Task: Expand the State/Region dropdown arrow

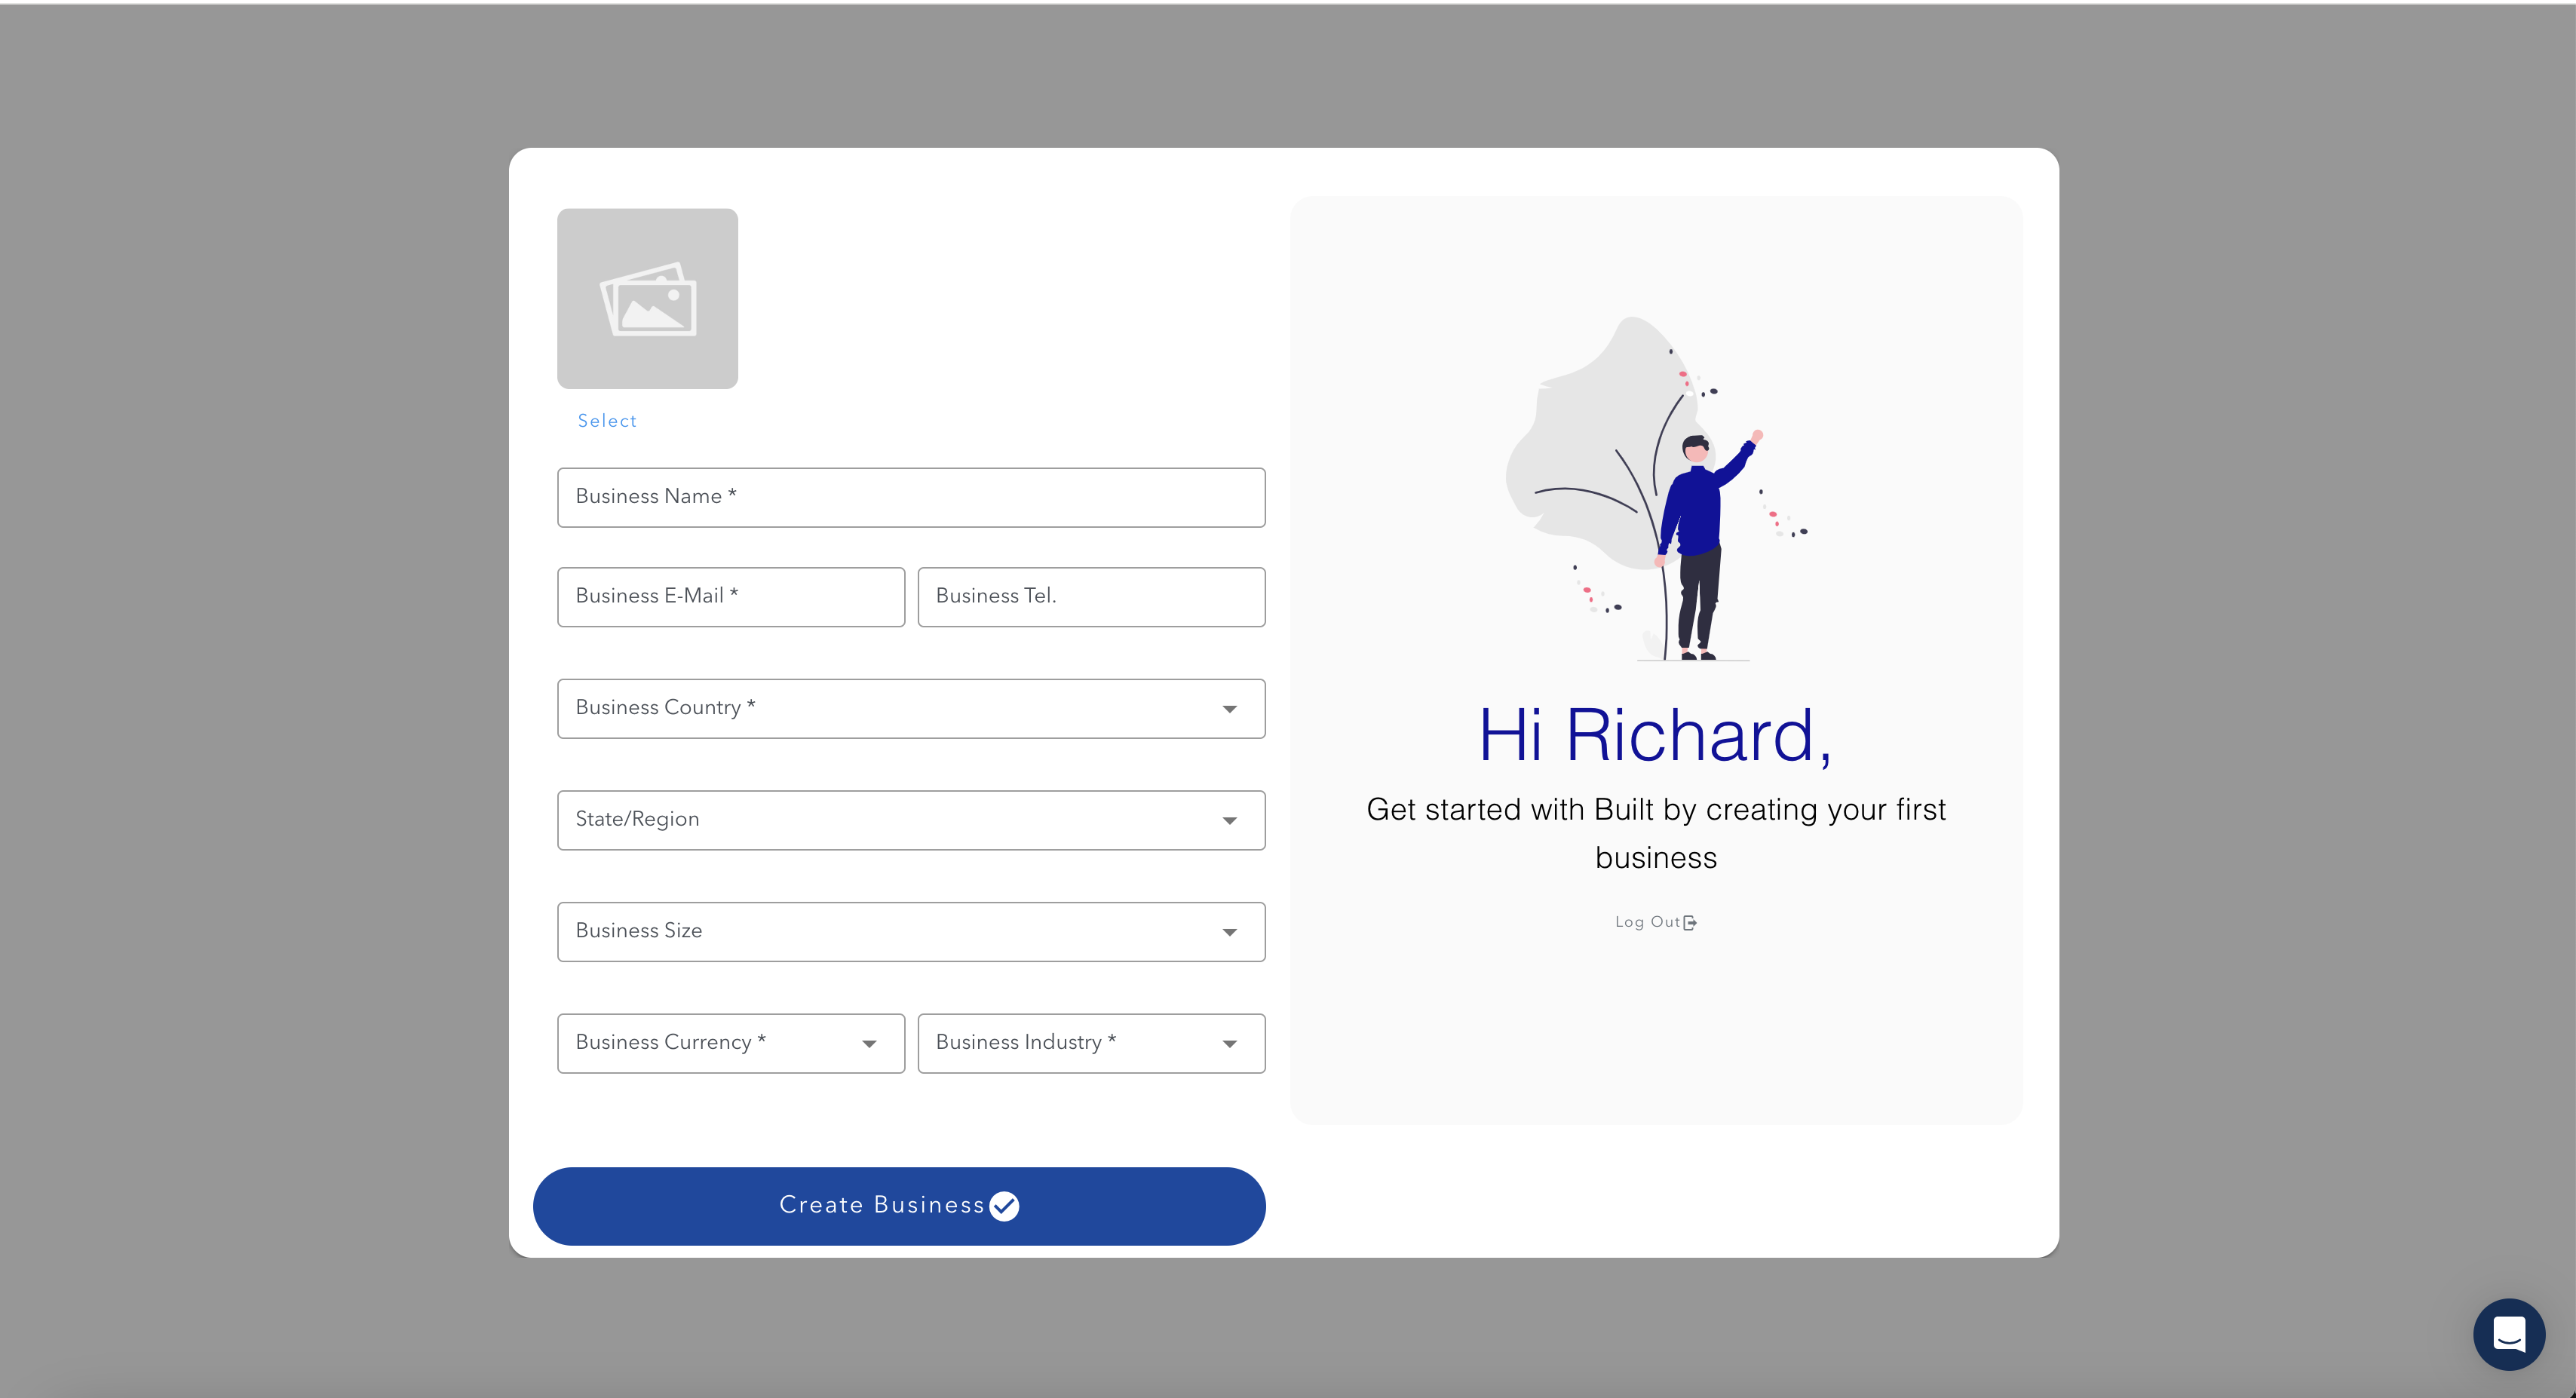Action: tap(1229, 821)
